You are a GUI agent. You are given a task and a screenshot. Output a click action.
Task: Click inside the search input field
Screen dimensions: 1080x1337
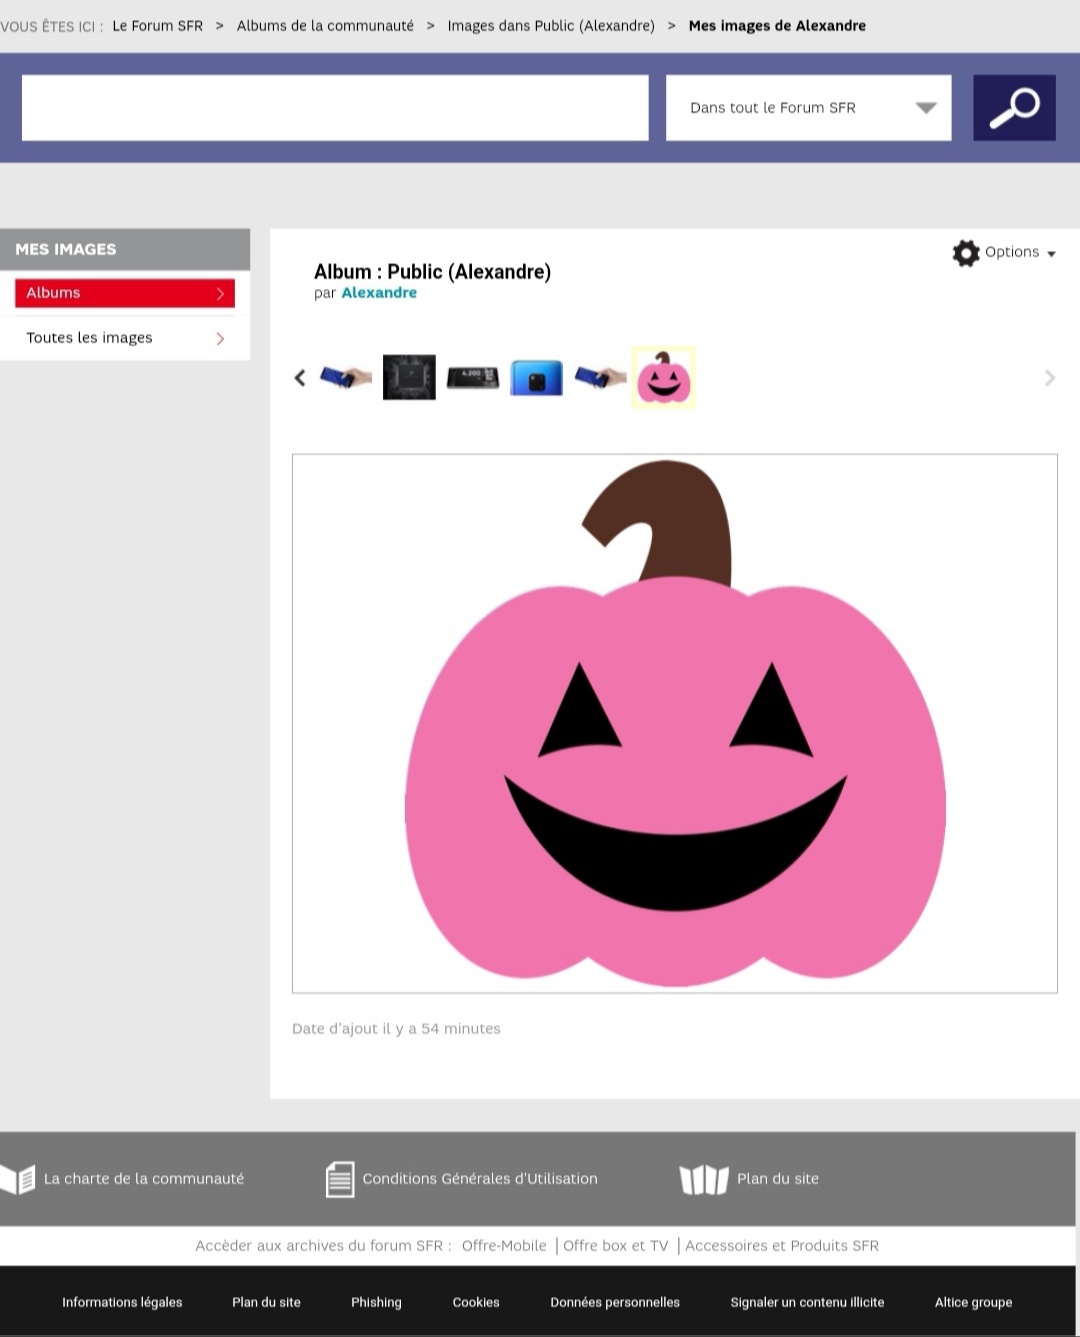pyautogui.click(x=334, y=107)
